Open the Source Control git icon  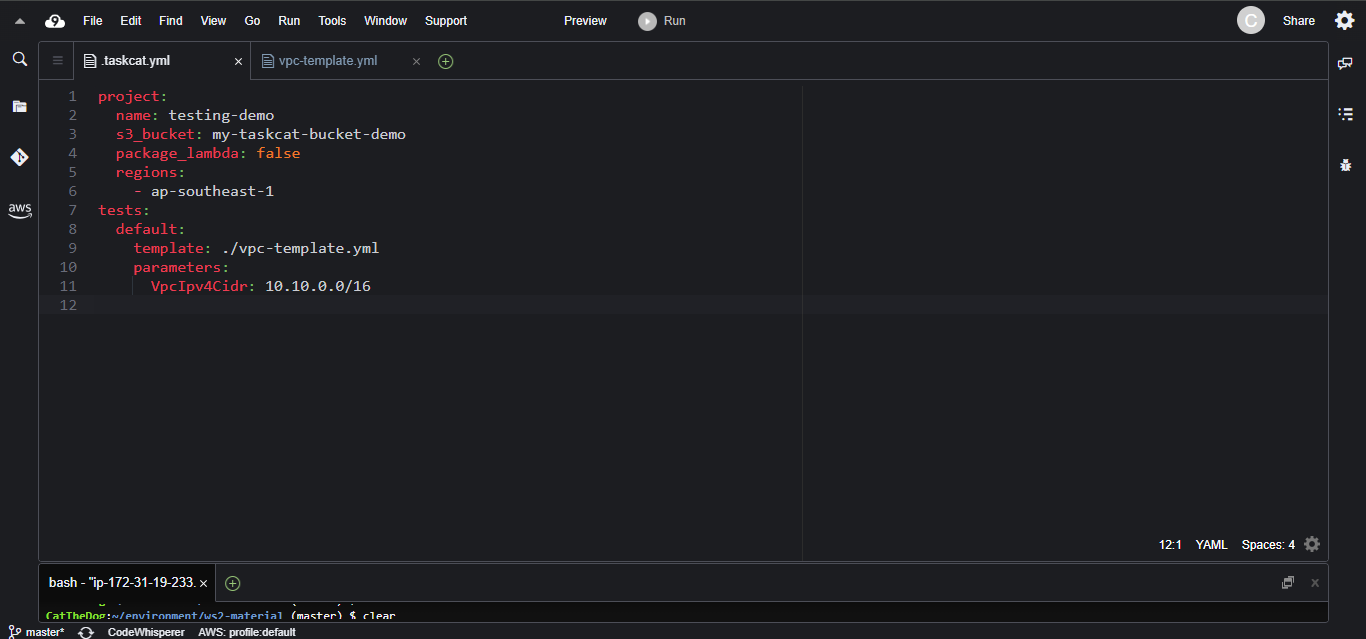(19, 157)
